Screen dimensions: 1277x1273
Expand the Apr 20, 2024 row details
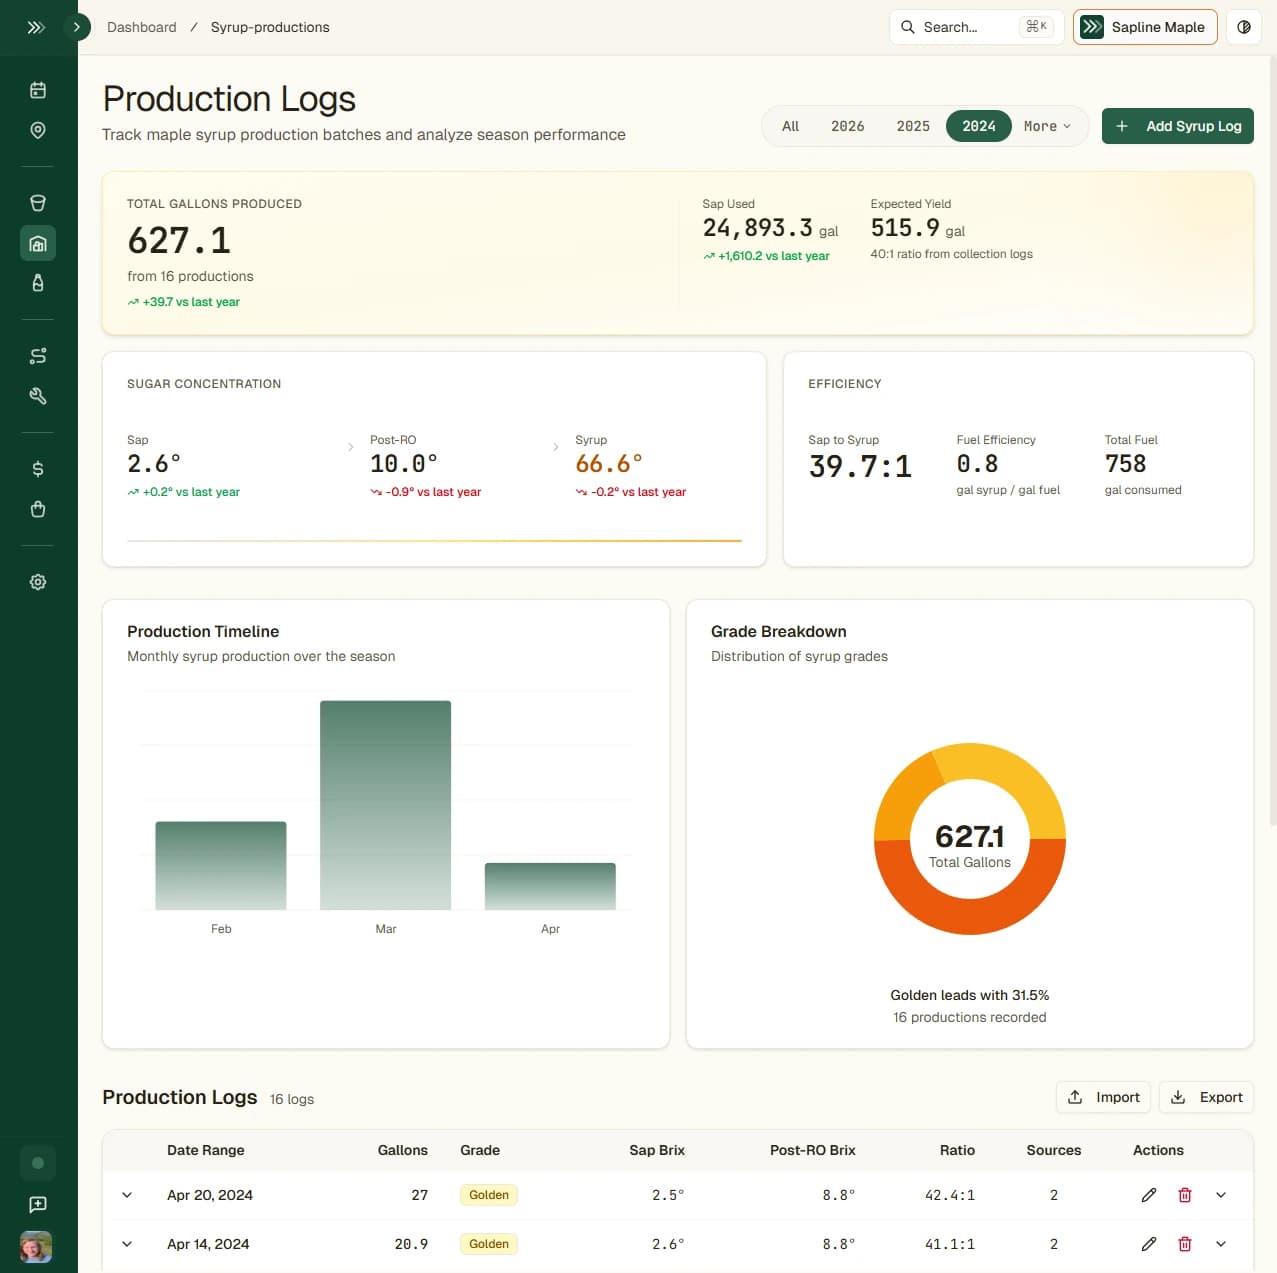[126, 1194]
